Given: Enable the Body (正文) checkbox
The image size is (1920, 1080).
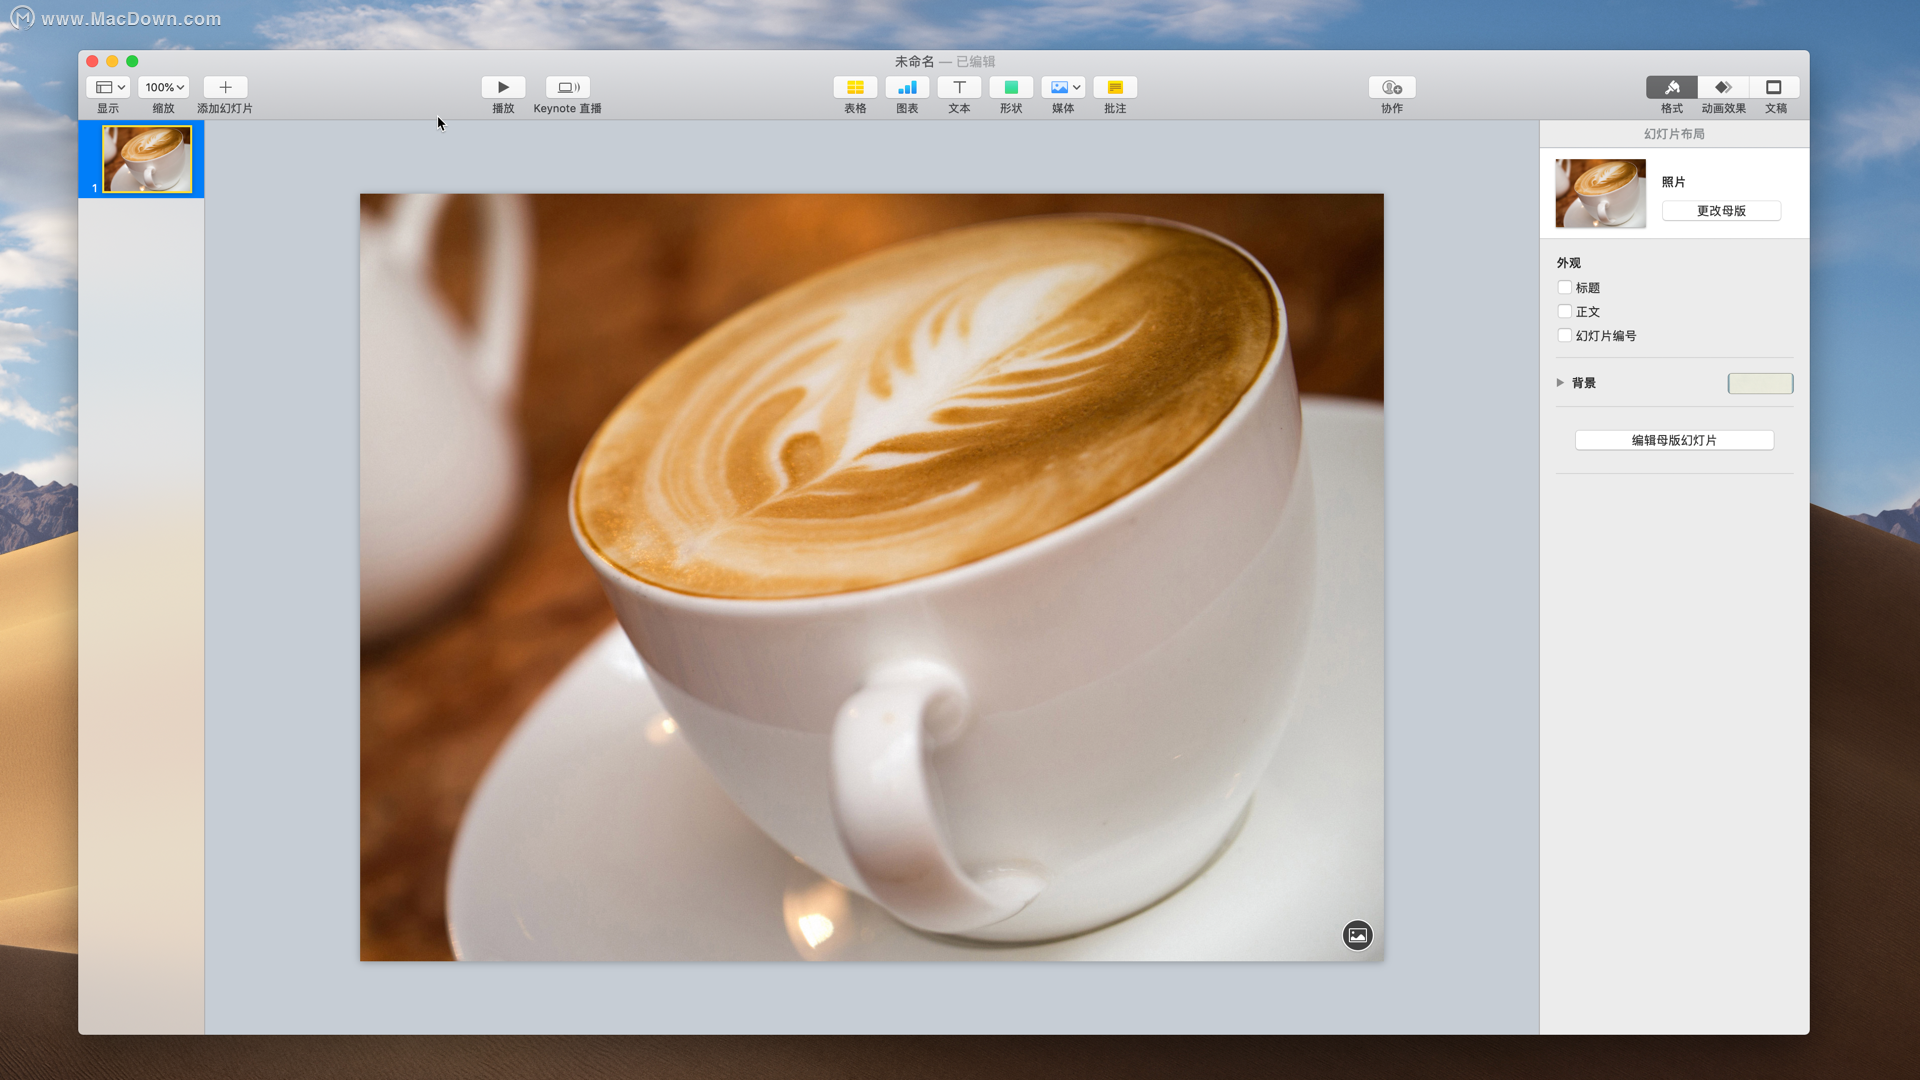Looking at the screenshot, I should [x=1564, y=311].
